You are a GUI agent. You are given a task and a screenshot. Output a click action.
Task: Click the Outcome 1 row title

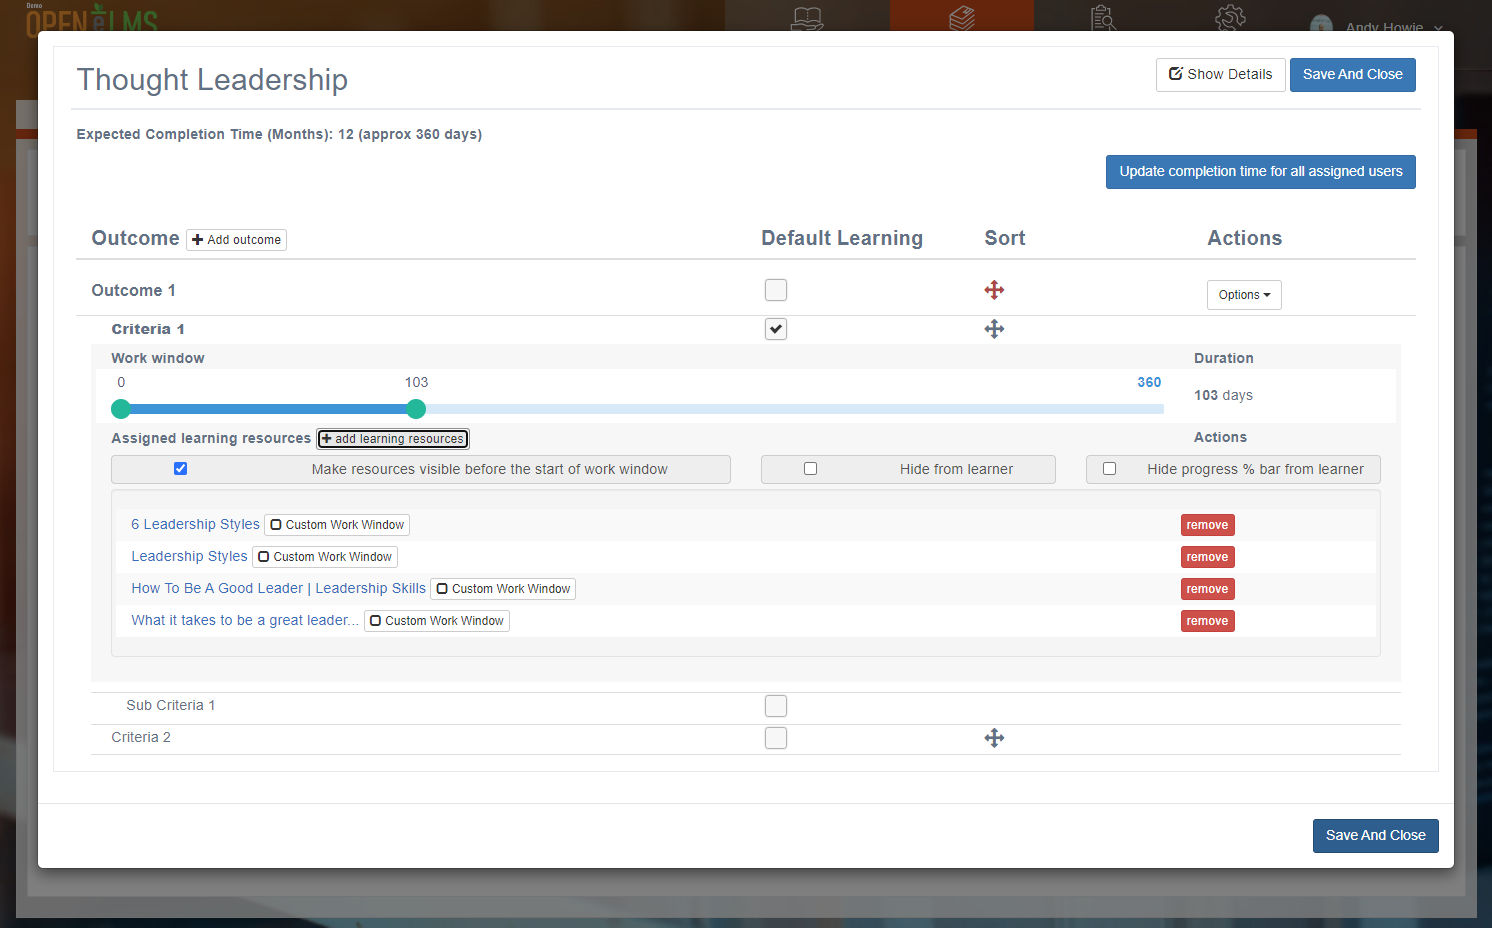tap(134, 290)
